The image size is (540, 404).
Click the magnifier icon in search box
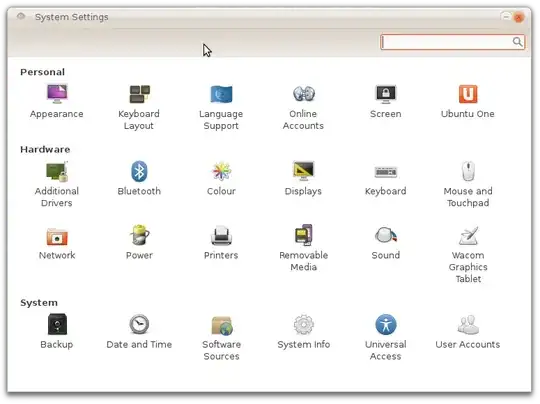click(x=517, y=42)
